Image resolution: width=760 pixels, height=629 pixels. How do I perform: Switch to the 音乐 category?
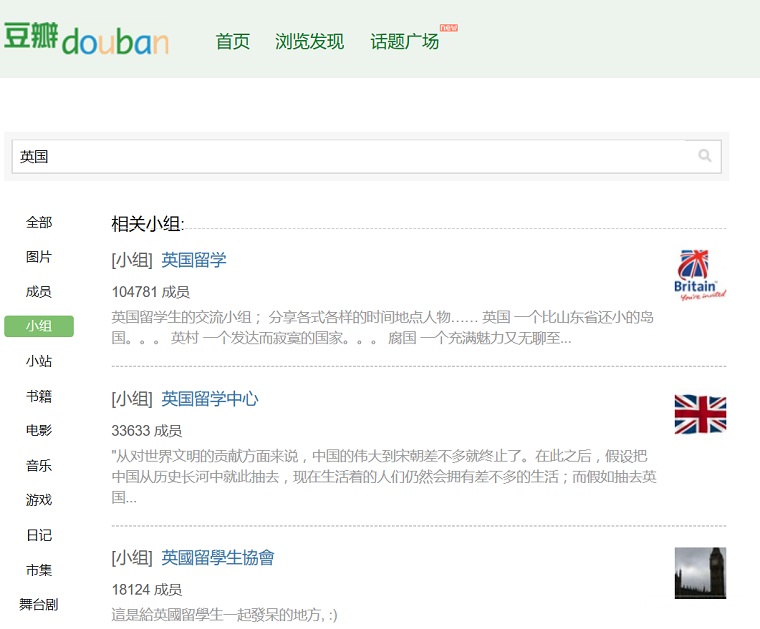(39, 466)
